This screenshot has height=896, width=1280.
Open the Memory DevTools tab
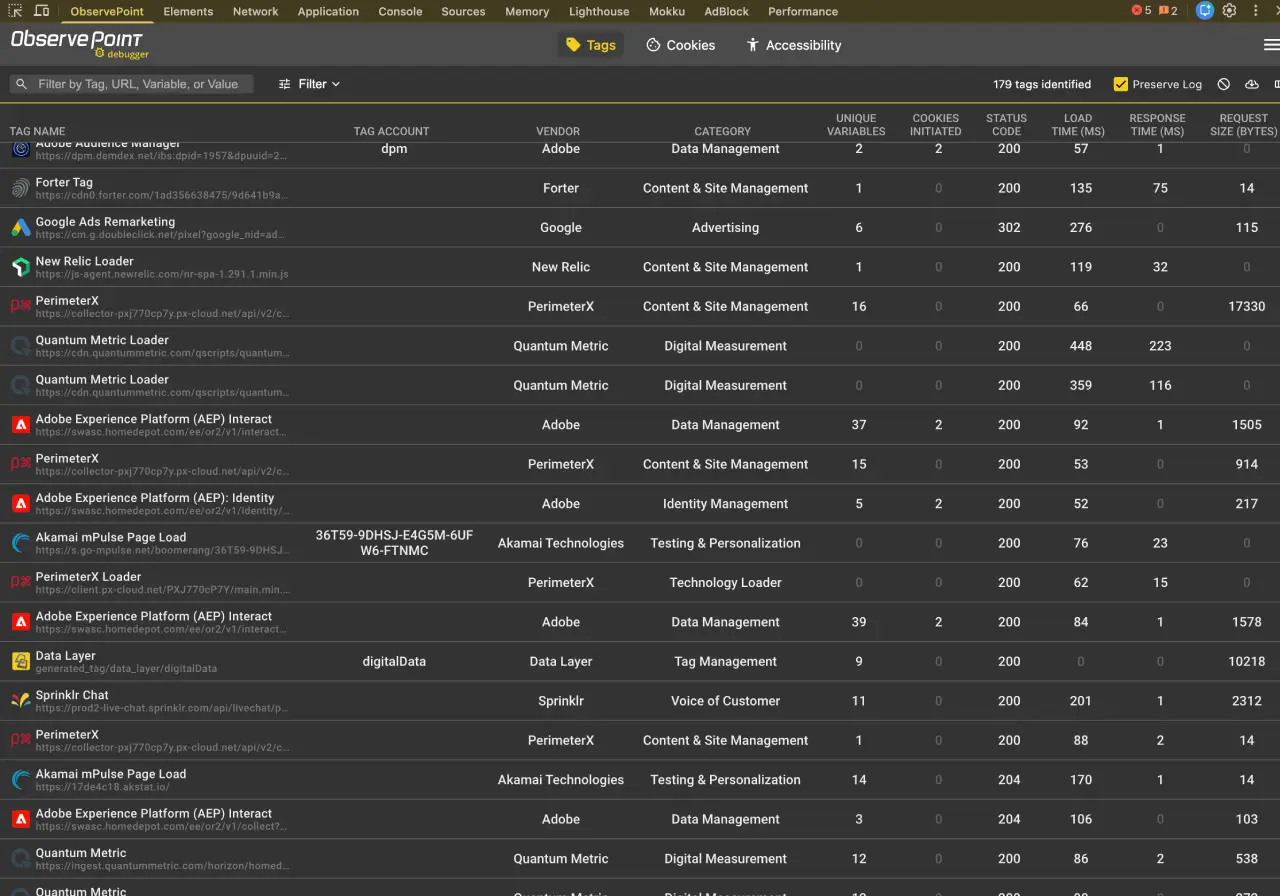(527, 11)
